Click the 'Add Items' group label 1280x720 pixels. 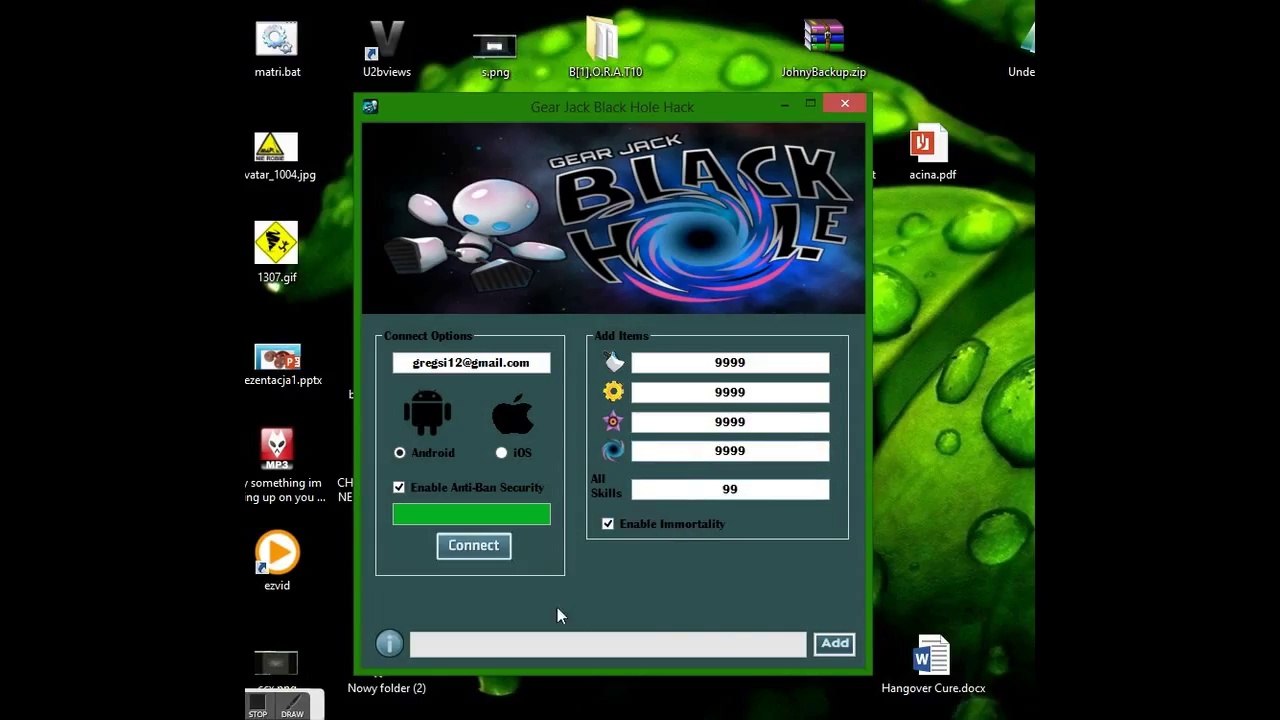(621, 336)
